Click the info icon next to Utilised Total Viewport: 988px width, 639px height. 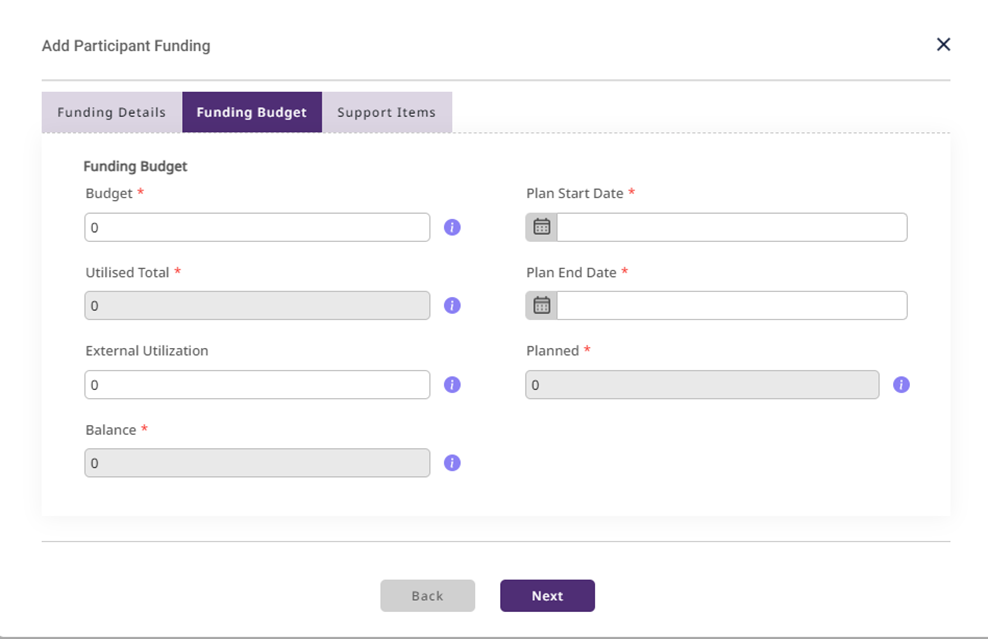coord(452,306)
